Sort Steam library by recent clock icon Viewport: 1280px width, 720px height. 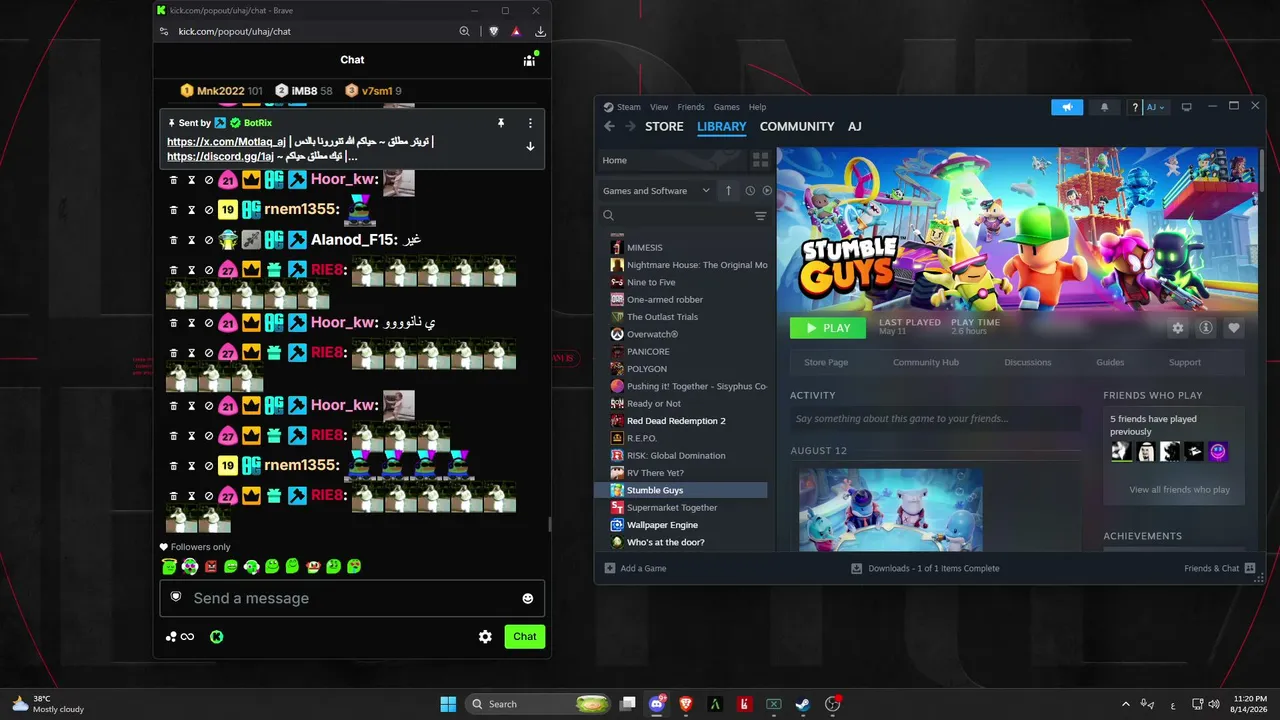click(750, 190)
